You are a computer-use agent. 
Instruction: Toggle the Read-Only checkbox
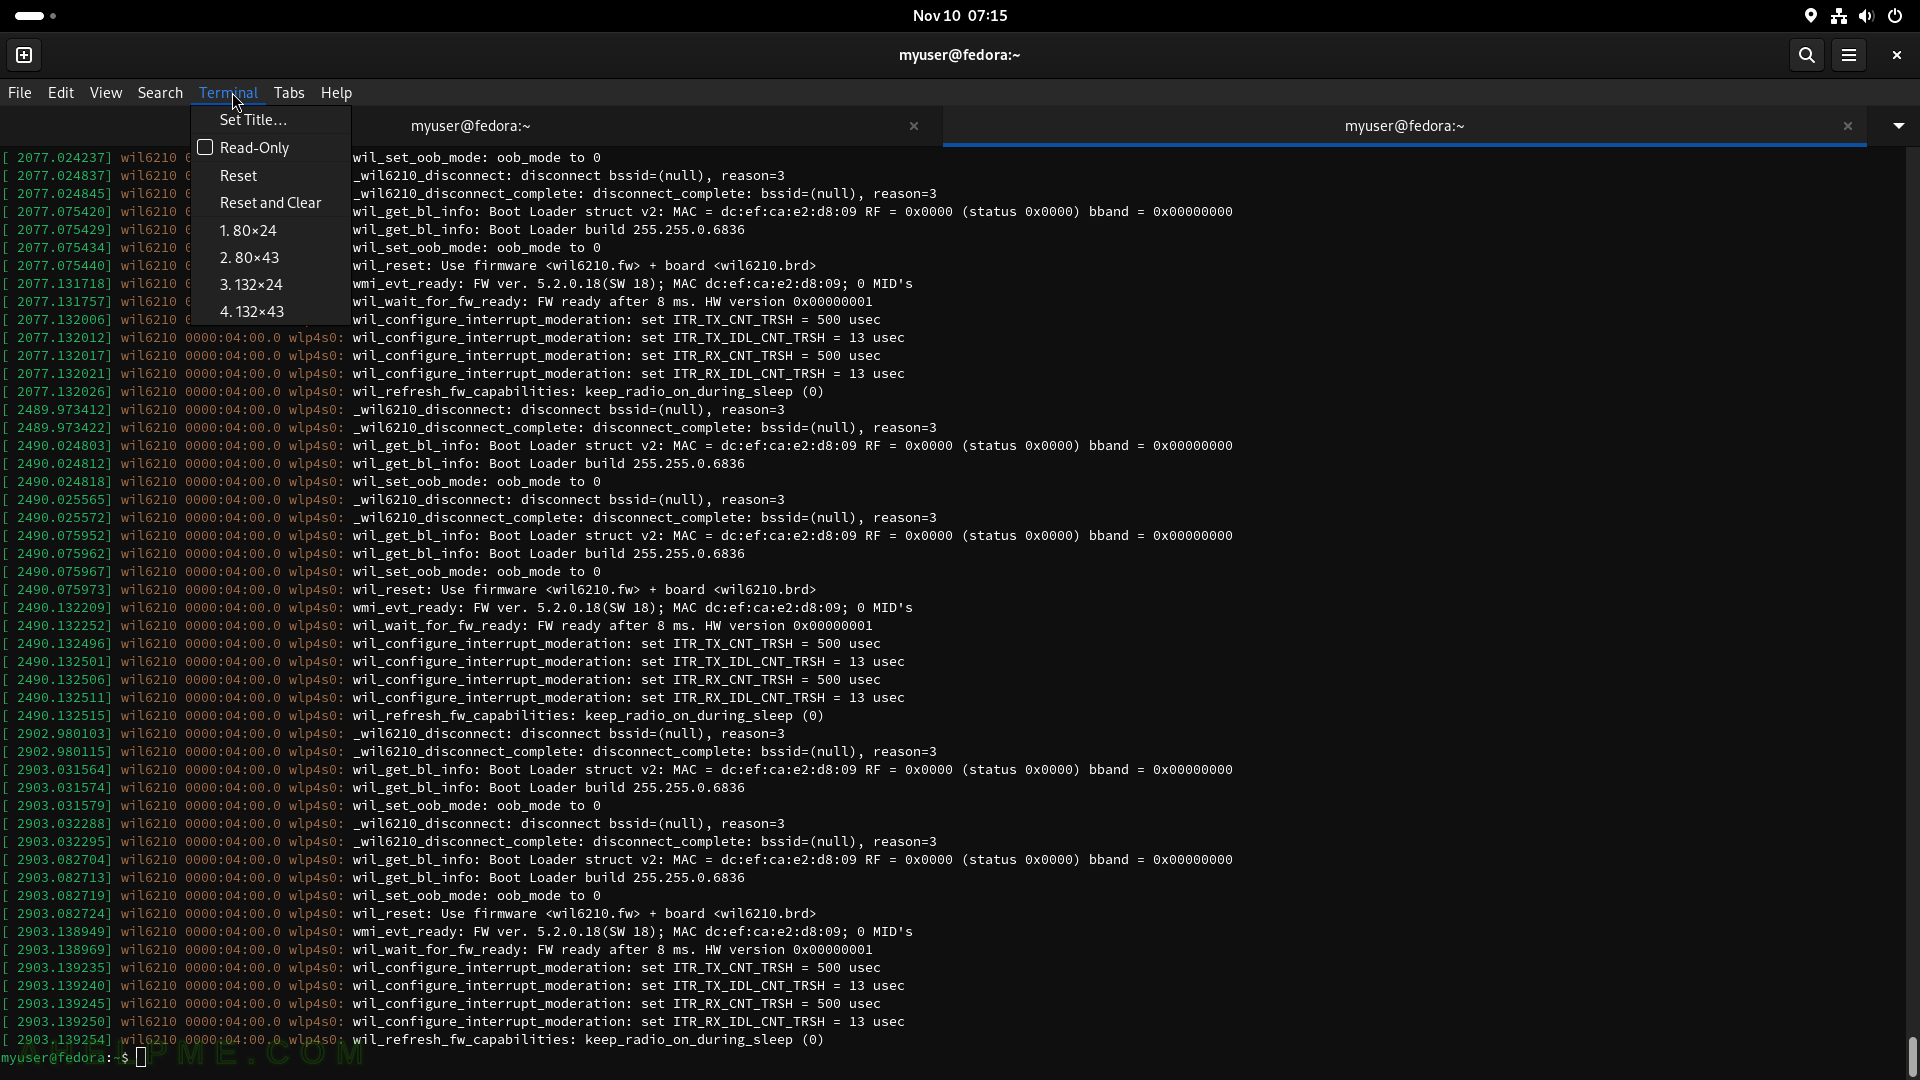coord(205,147)
